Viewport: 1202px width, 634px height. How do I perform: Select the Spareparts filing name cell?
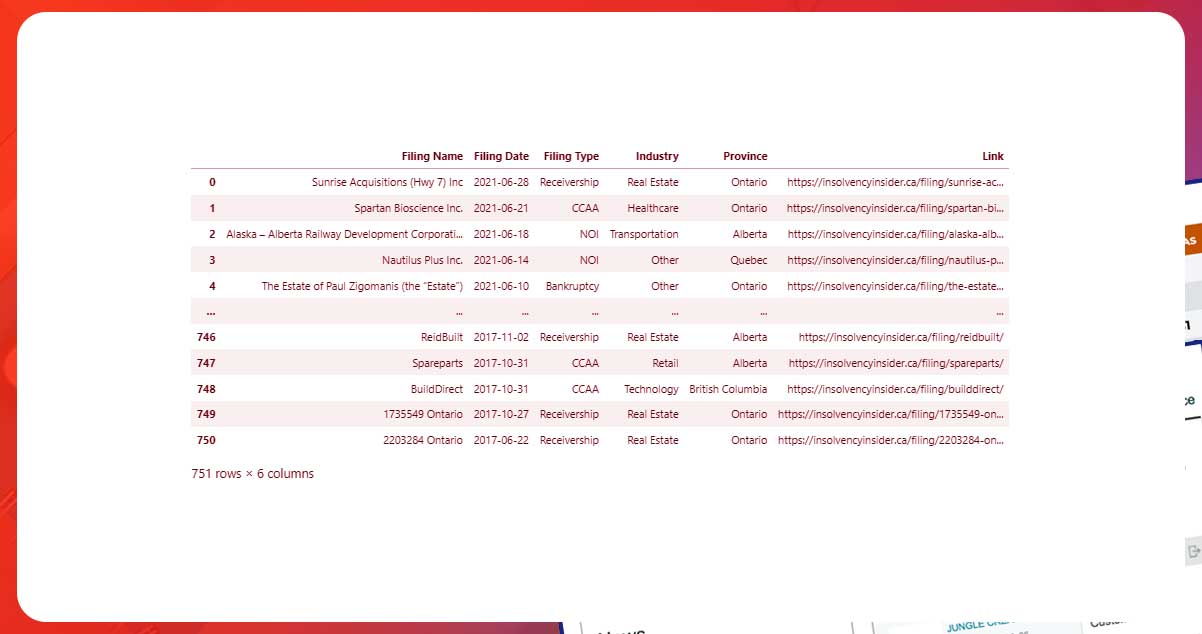437,363
